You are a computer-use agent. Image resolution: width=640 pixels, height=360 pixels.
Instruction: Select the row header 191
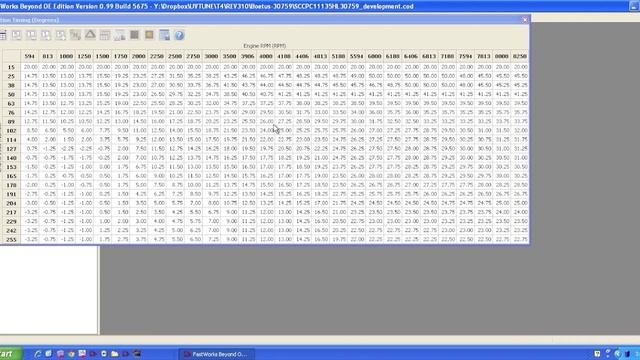11,194
